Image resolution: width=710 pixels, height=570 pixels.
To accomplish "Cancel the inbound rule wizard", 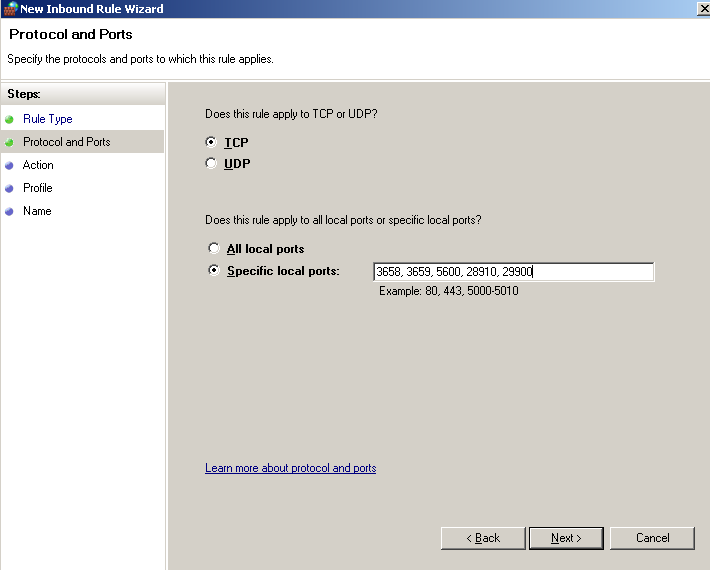I will [652, 538].
